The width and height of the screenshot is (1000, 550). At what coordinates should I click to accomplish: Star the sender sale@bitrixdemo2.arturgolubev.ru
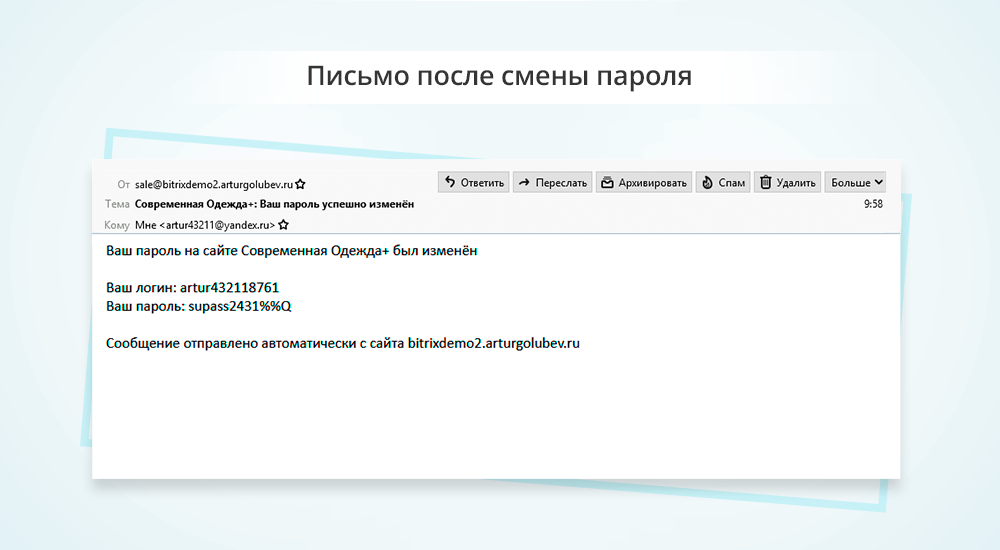(300, 184)
